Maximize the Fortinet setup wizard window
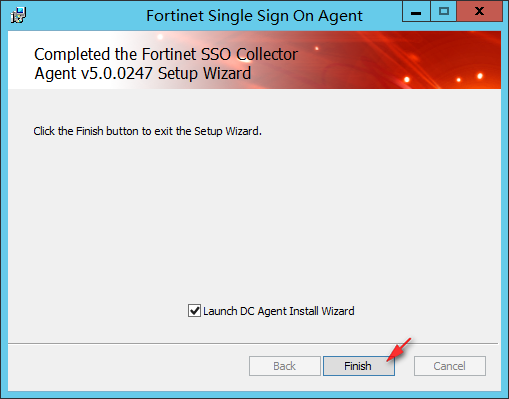The height and width of the screenshot is (399, 509). [x=444, y=11]
